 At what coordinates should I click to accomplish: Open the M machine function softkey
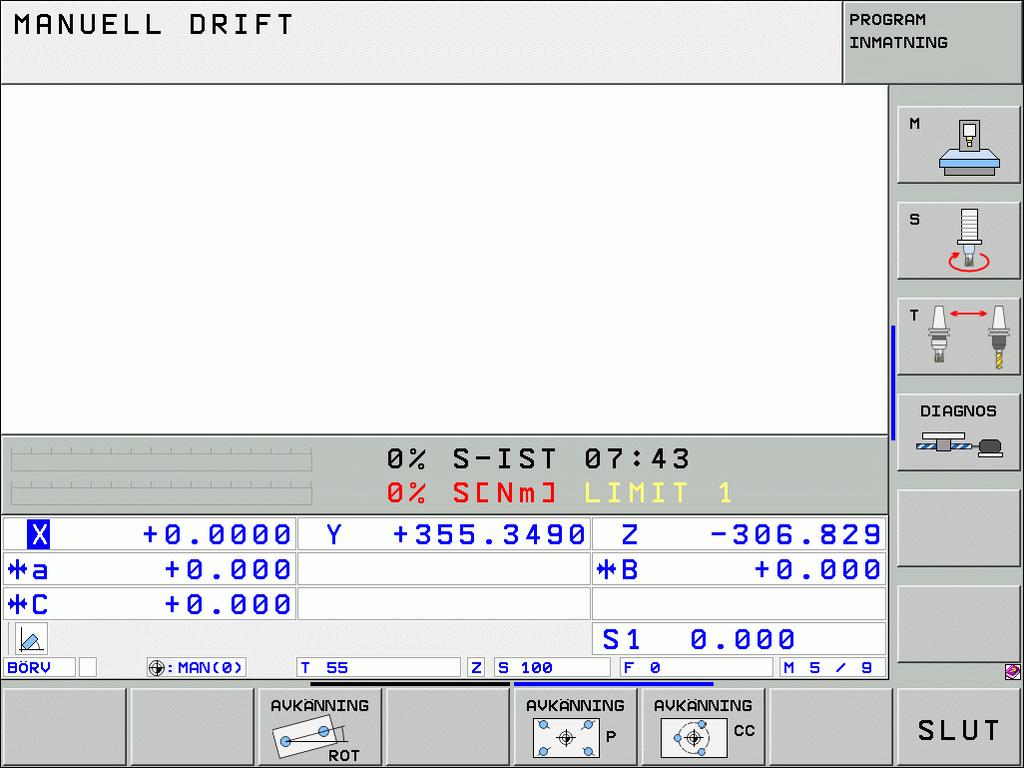[958, 144]
